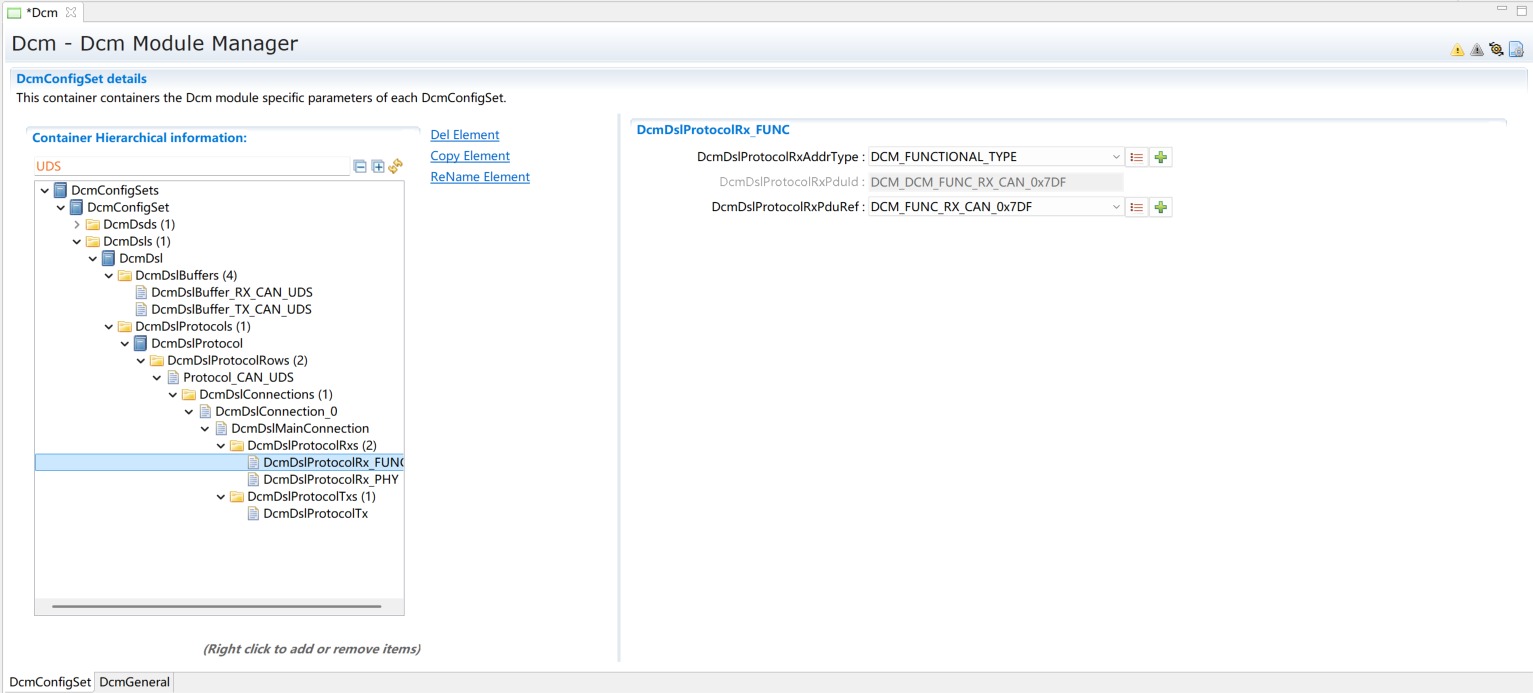Image resolution: width=1533 pixels, height=693 pixels.
Task: Open the DcmDslProtocolRxPduRef dropdown
Action: (x=1116, y=207)
